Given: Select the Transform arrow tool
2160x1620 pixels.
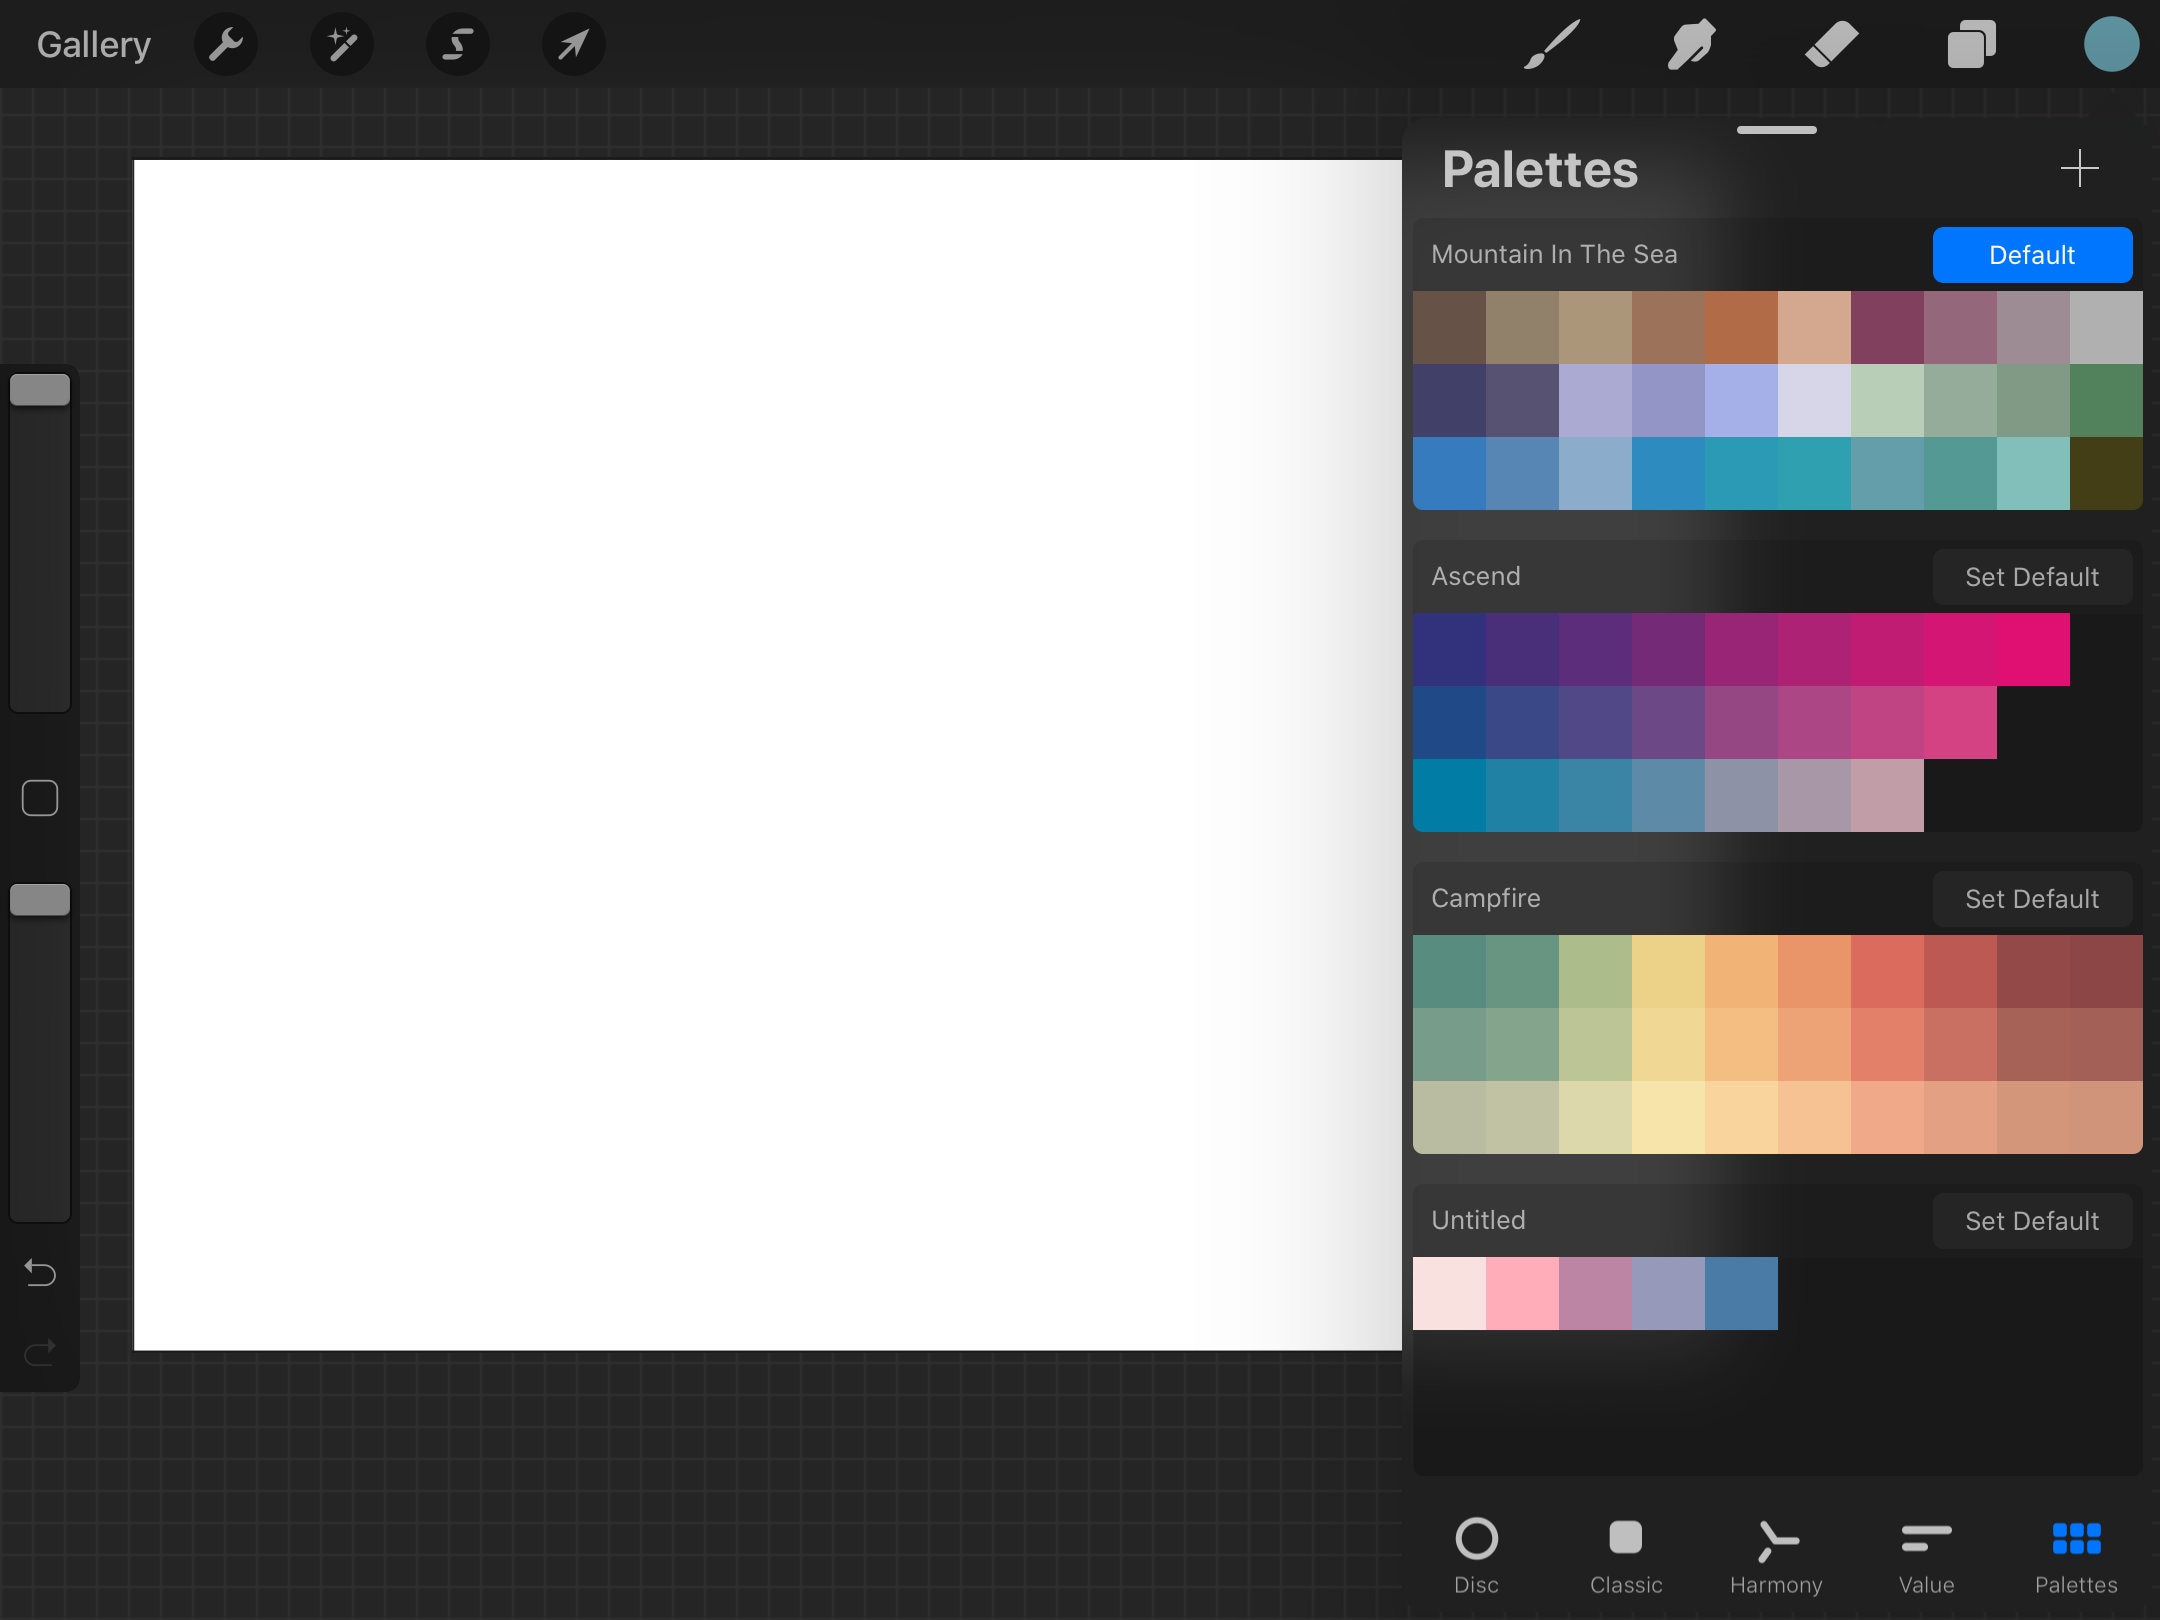Looking at the screenshot, I should tap(573, 43).
